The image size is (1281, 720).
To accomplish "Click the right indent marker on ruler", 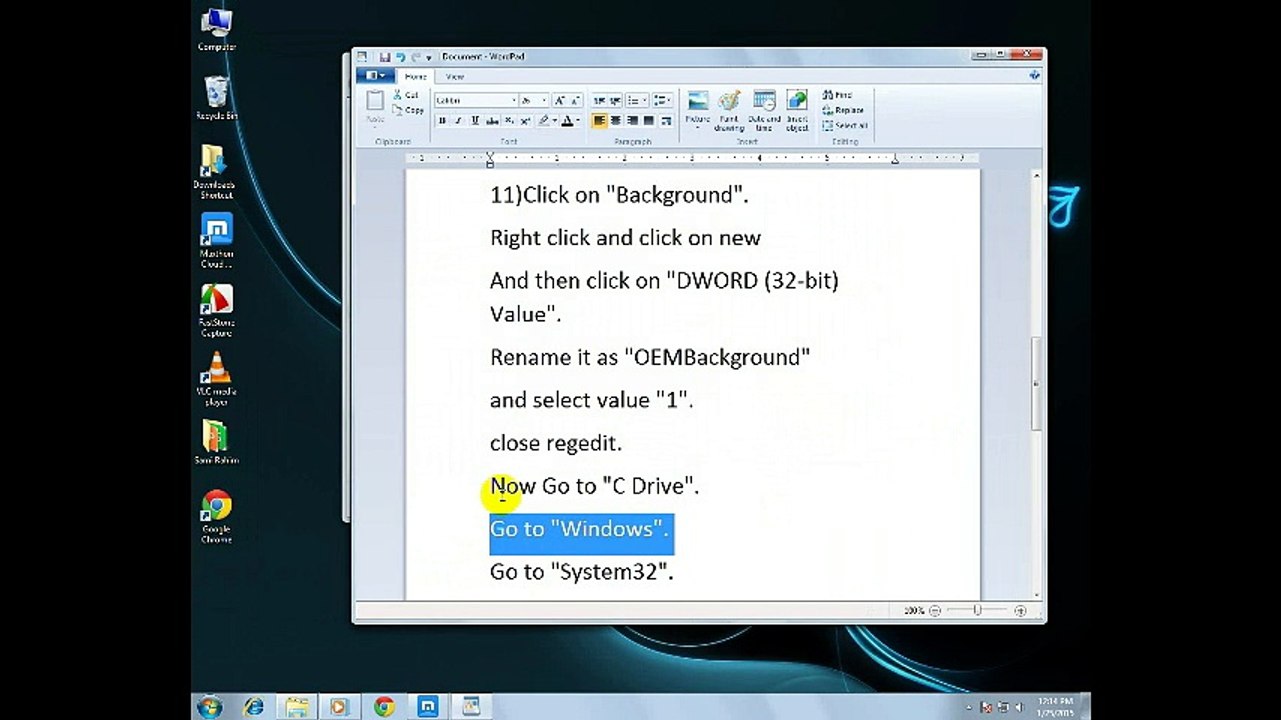I will (x=895, y=160).
